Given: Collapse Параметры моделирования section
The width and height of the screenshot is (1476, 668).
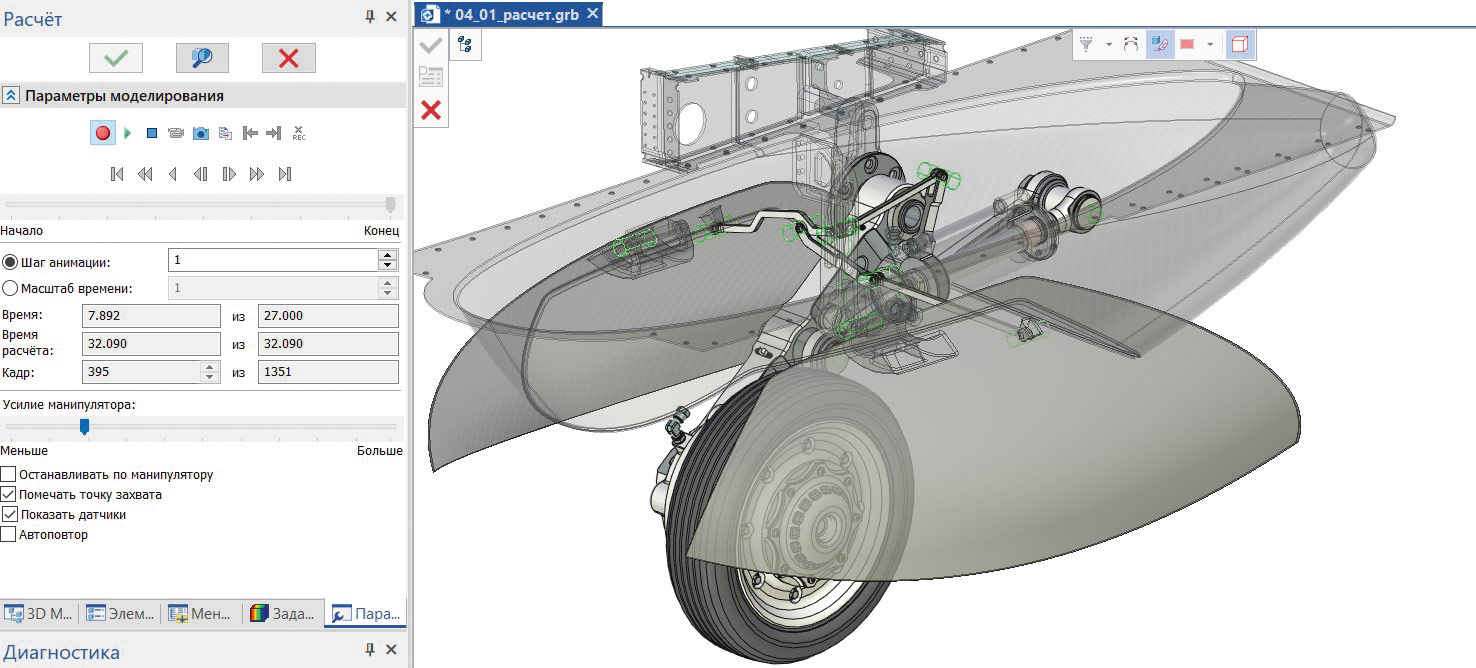Looking at the screenshot, I should point(11,96).
